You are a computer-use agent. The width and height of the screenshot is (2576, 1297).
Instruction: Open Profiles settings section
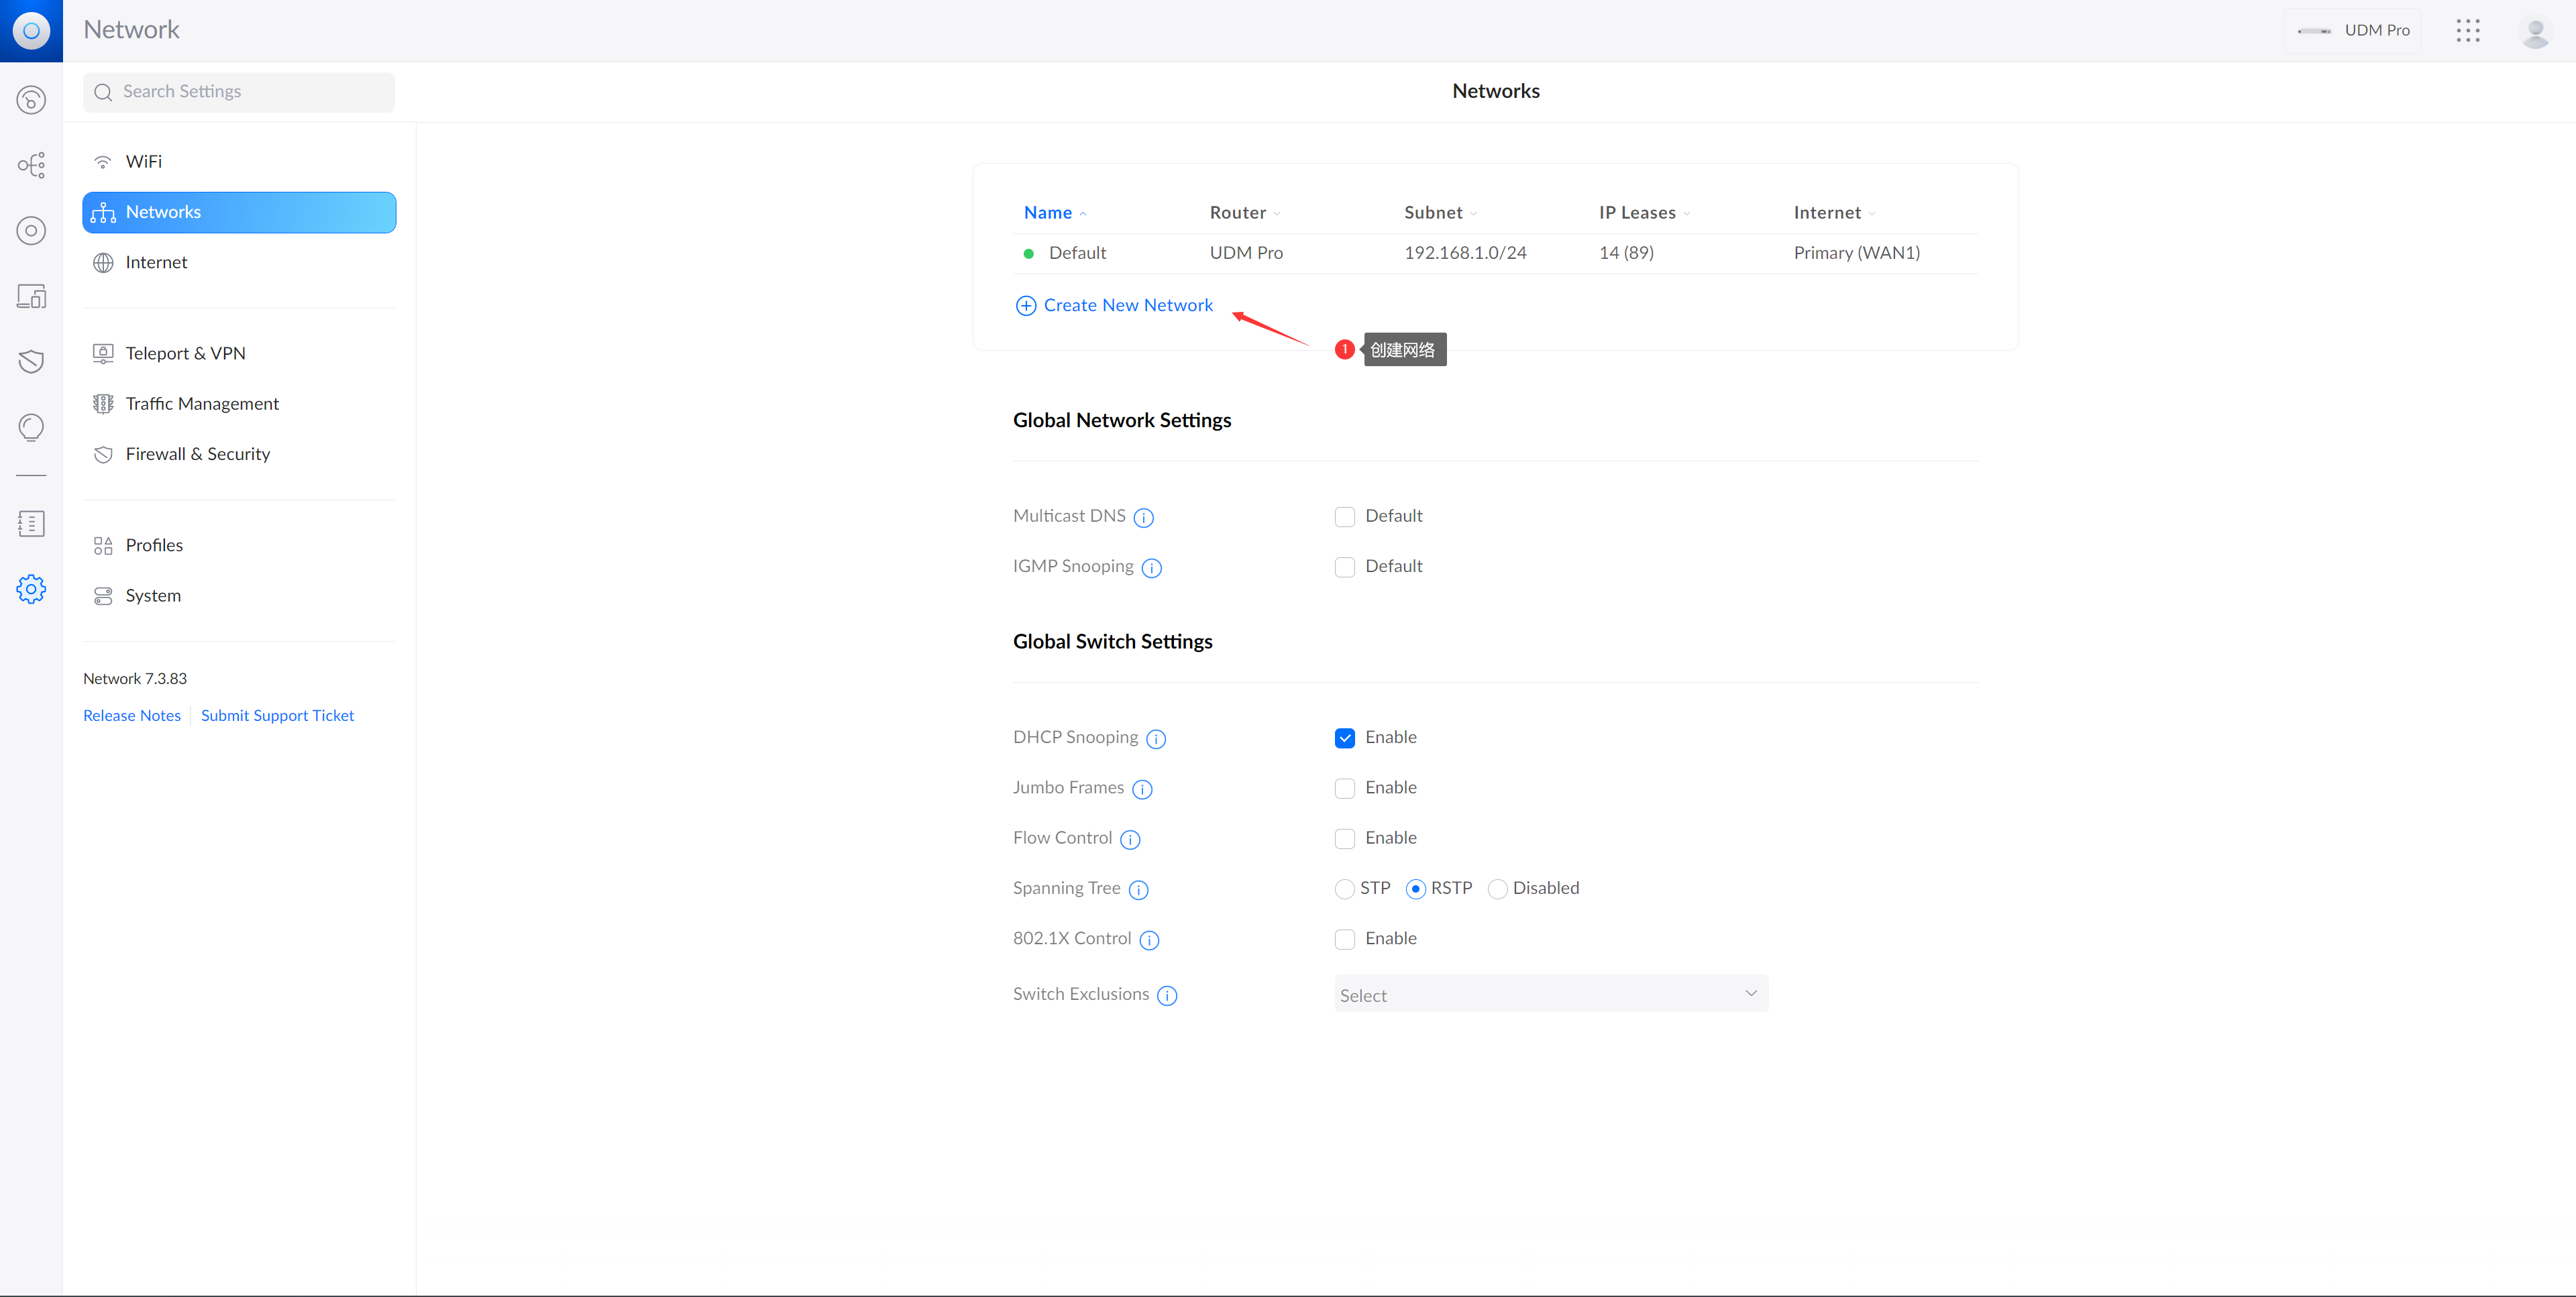pyautogui.click(x=239, y=546)
